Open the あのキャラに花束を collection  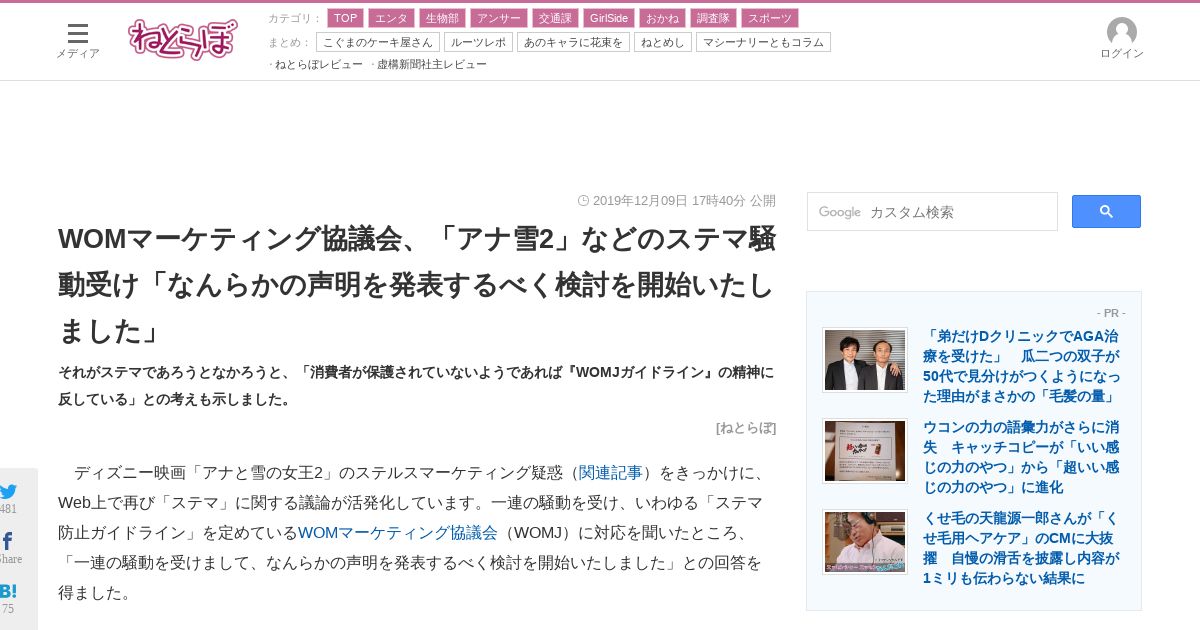point(573,42)
